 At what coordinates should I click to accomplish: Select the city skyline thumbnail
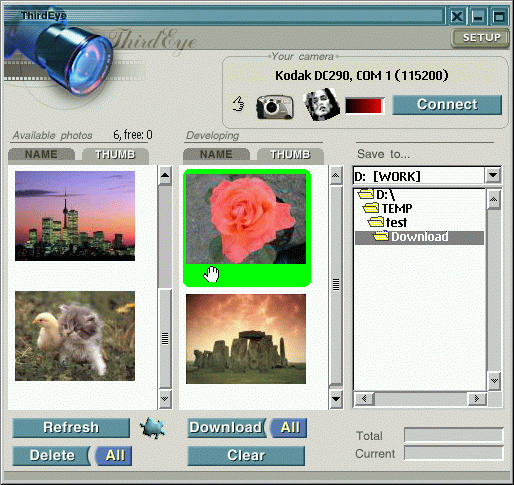75,216
